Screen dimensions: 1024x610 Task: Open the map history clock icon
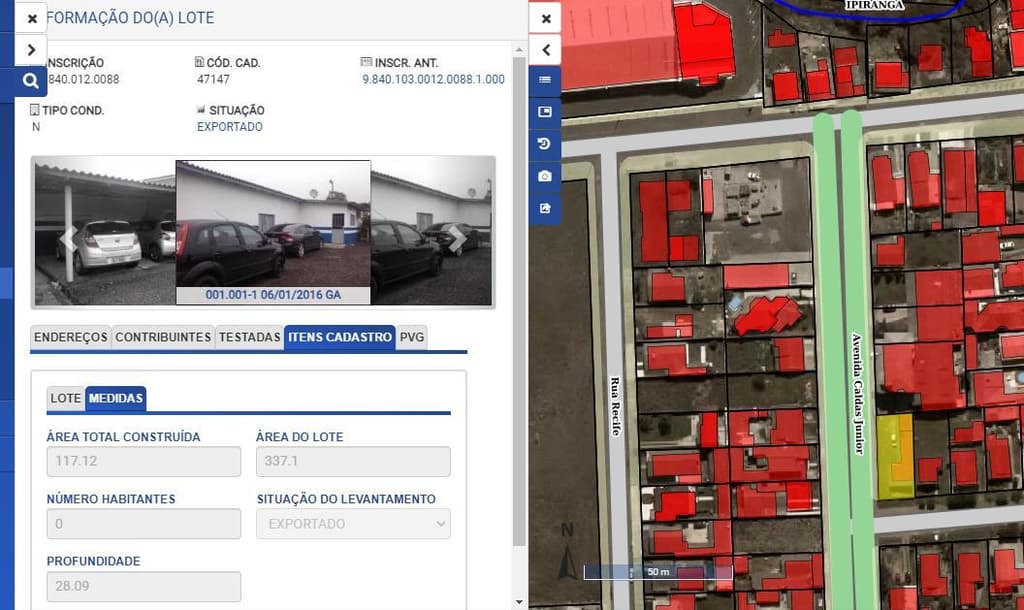[x=545, y=144]
